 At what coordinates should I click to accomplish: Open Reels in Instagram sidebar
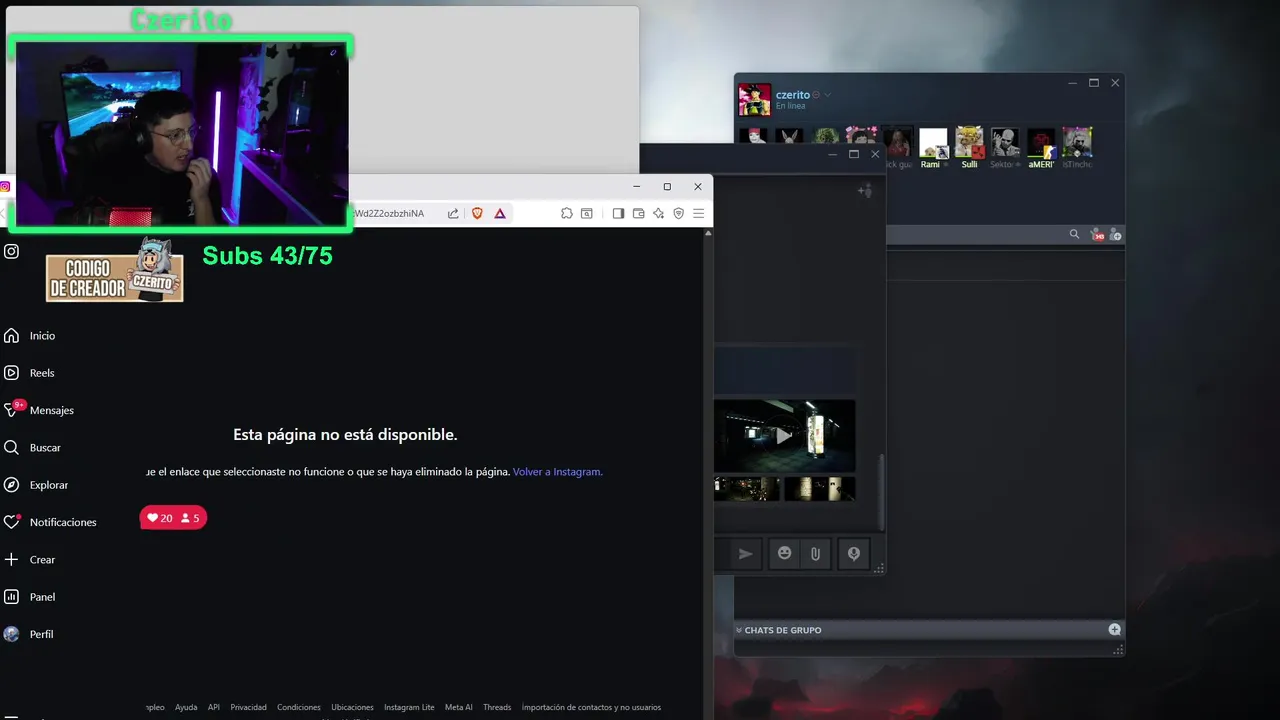pyautogui.click(x=30, y=373)
